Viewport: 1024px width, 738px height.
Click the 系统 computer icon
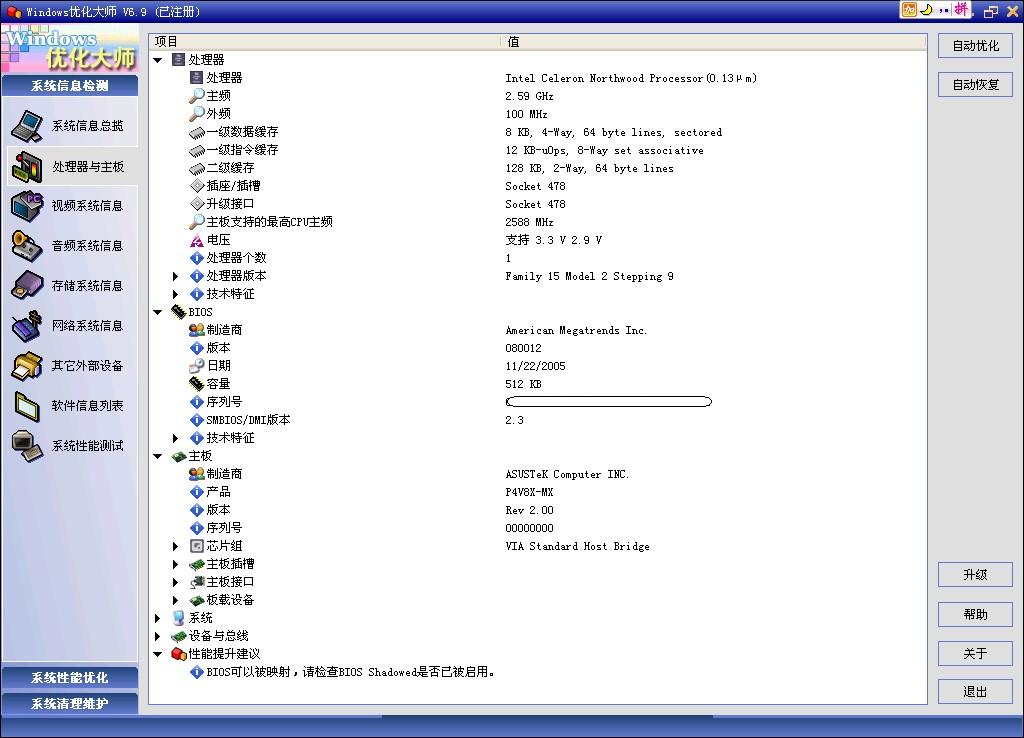[179, 618]
